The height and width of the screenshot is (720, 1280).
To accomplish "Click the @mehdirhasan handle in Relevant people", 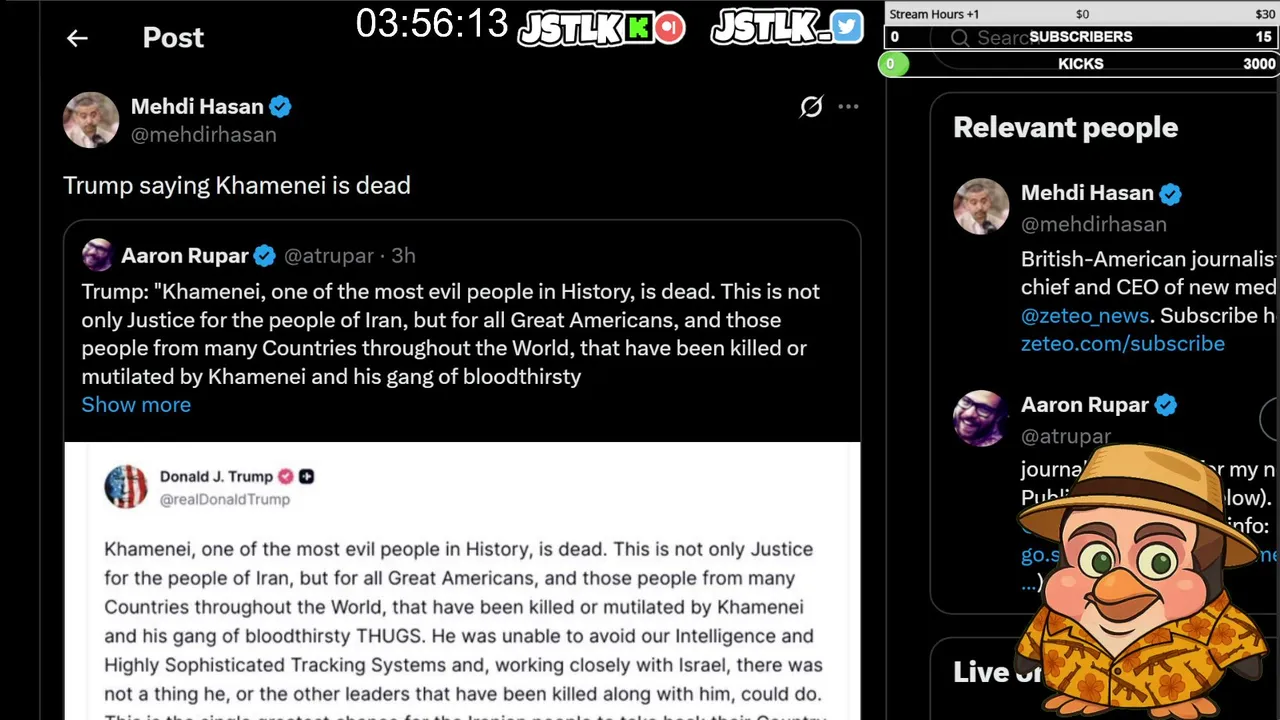I will click(x=1094, y=224).
